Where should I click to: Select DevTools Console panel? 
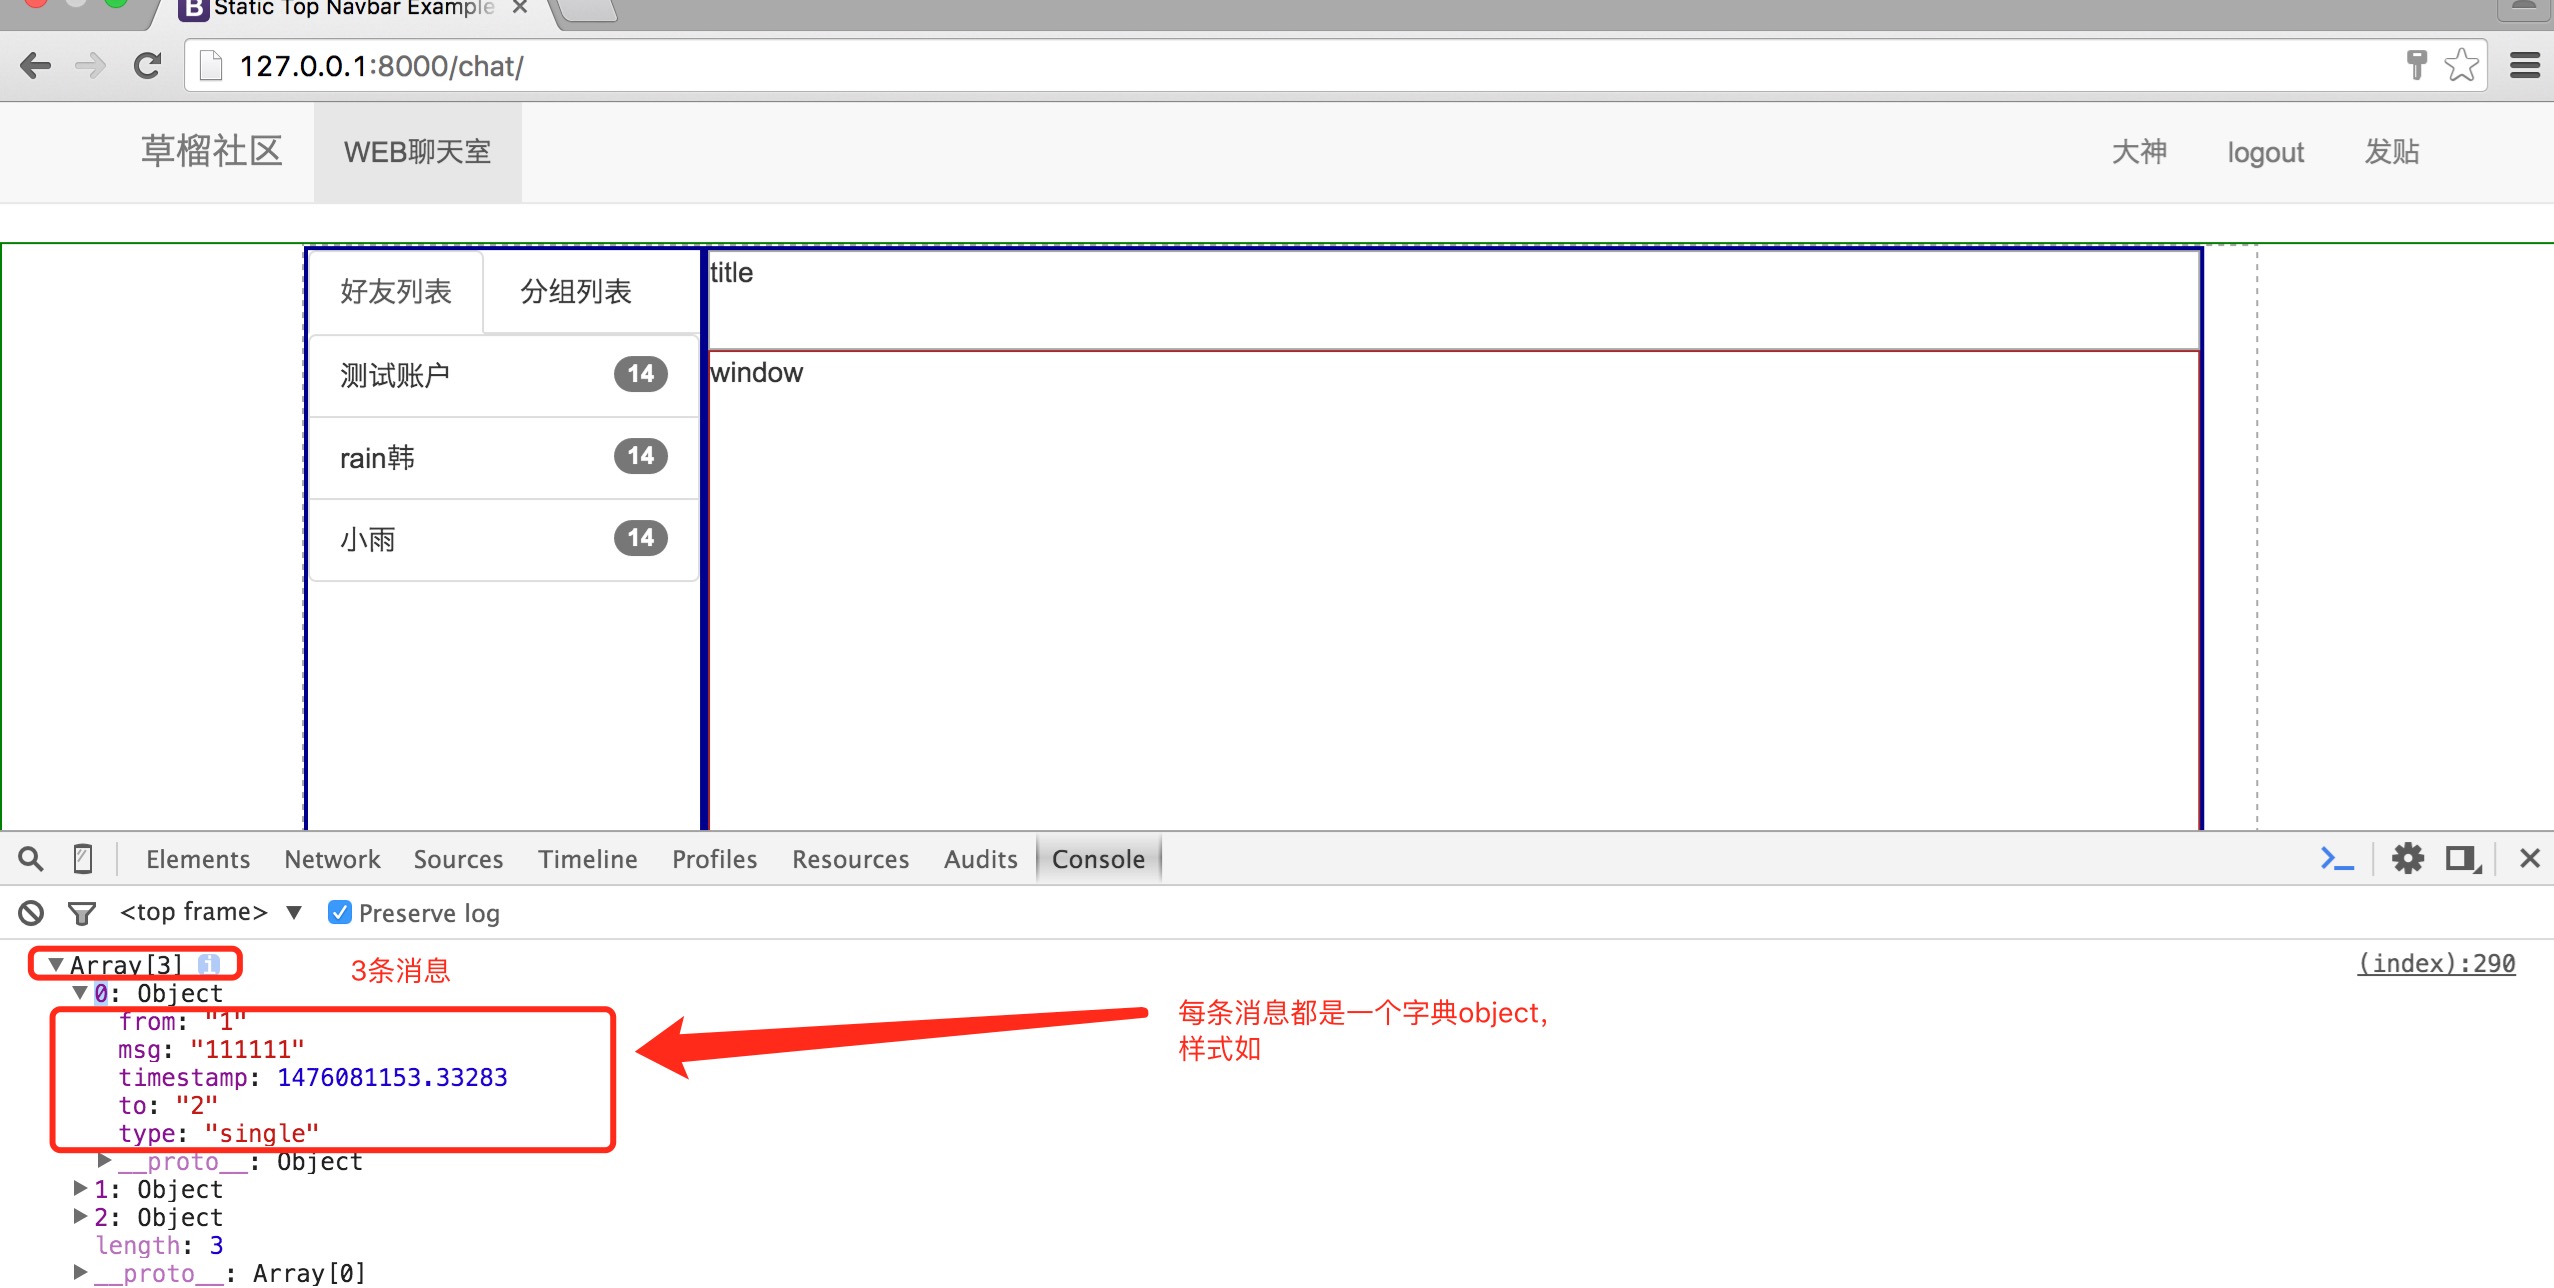[1098, 859]
